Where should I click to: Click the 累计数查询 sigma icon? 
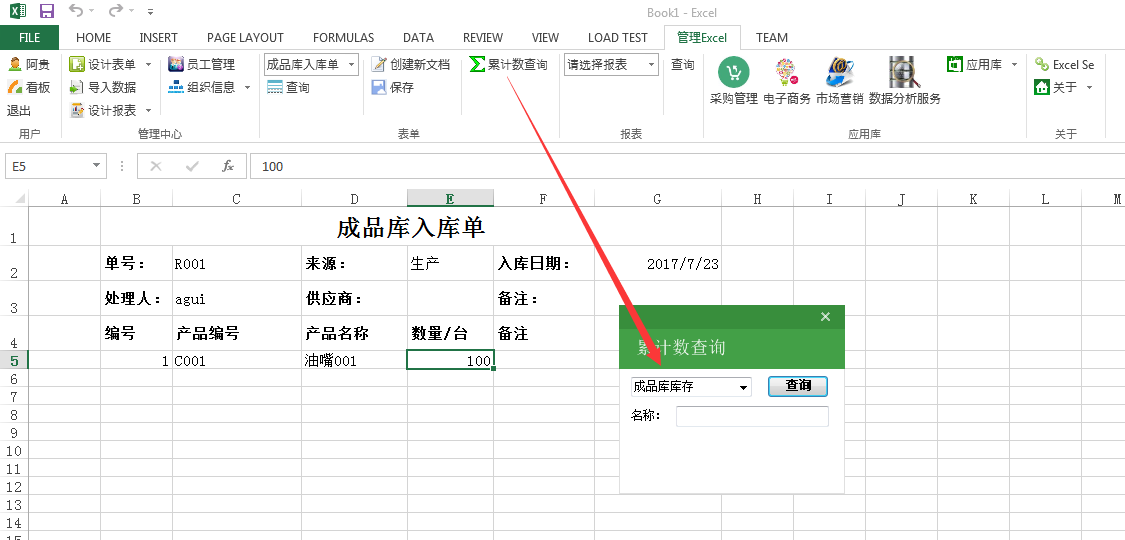click(x=477, y=65)
